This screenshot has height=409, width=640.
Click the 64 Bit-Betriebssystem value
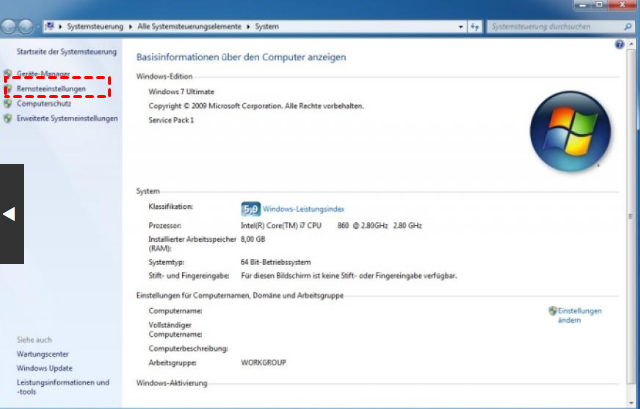[x=276, y=262]
